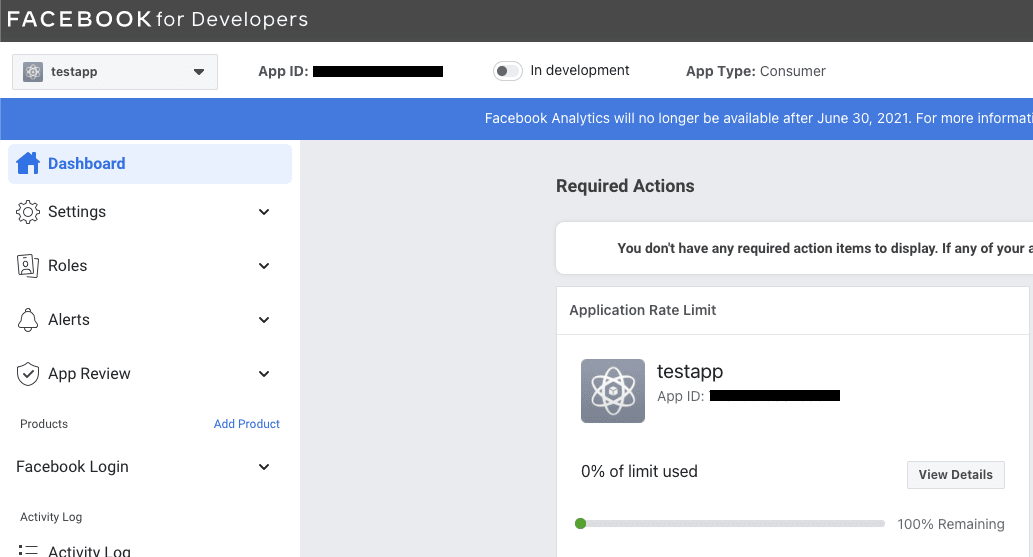Click the App Type Consumer text

(x=756, y=71)
